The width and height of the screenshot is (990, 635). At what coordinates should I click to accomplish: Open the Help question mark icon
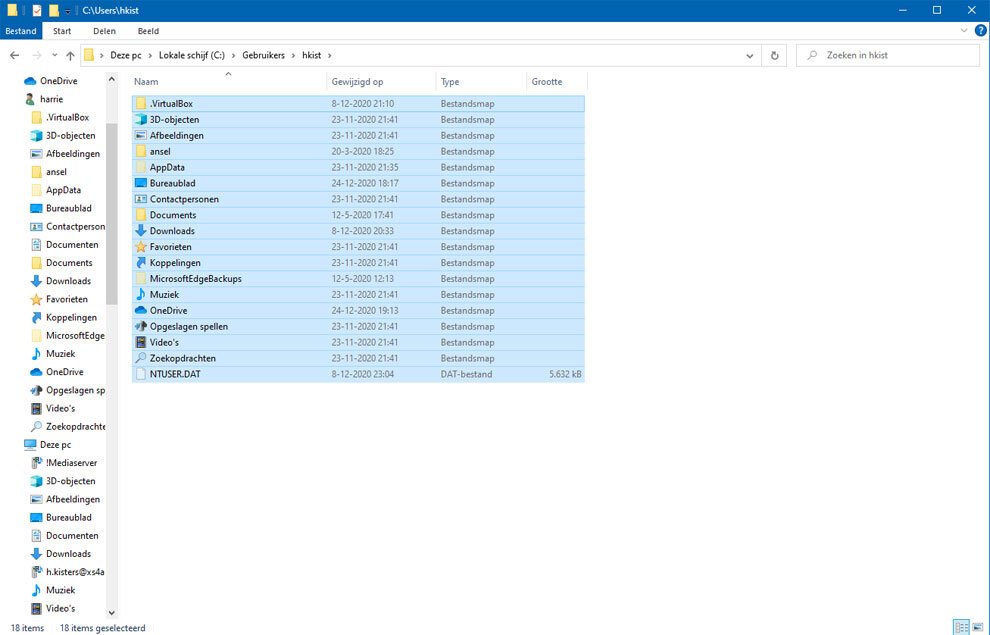(981, 30)
